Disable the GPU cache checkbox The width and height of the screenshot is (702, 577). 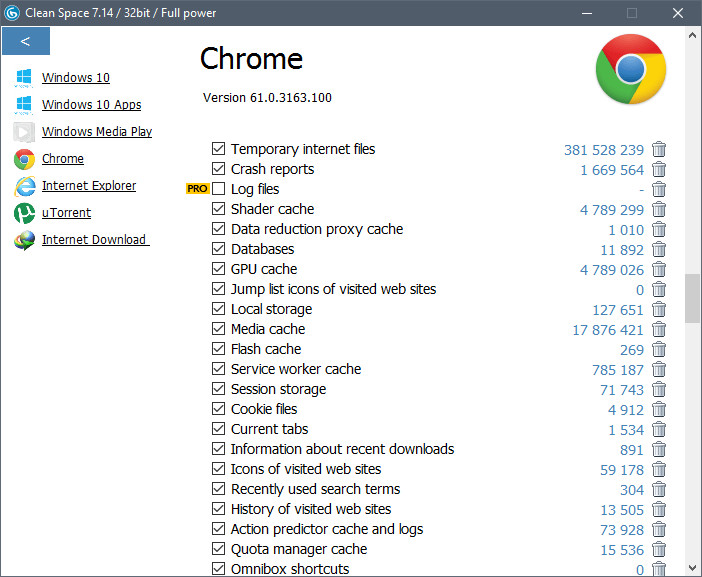pyautogui.click(x=218, y=268)
